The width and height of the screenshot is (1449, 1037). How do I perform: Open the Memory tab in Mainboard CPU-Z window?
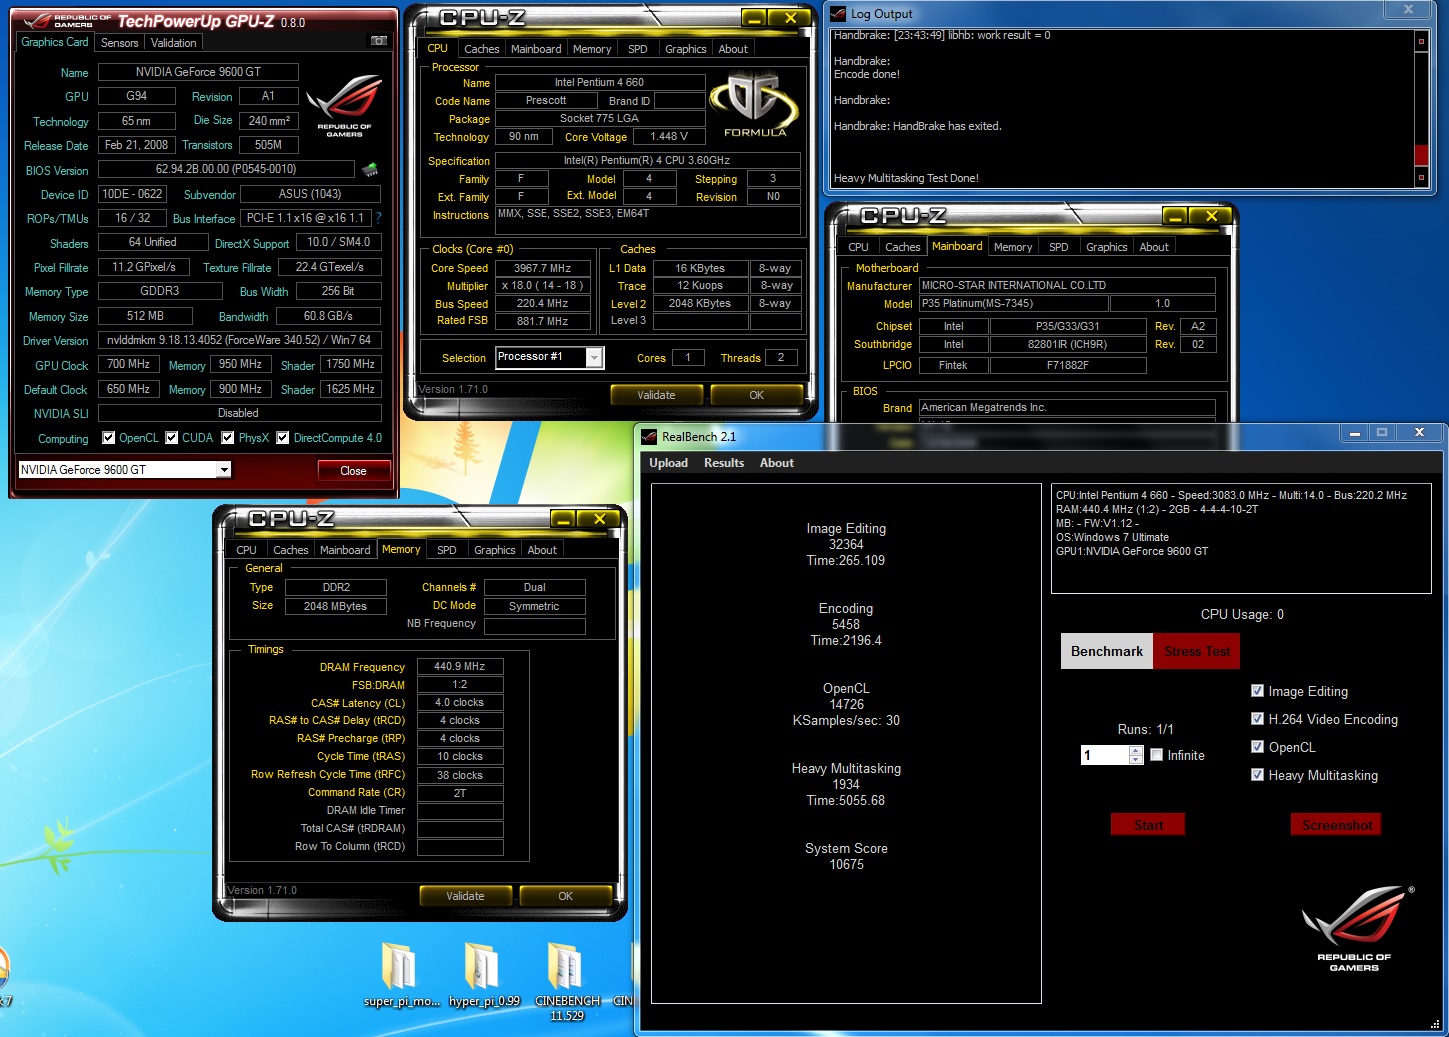point(1013,246)
